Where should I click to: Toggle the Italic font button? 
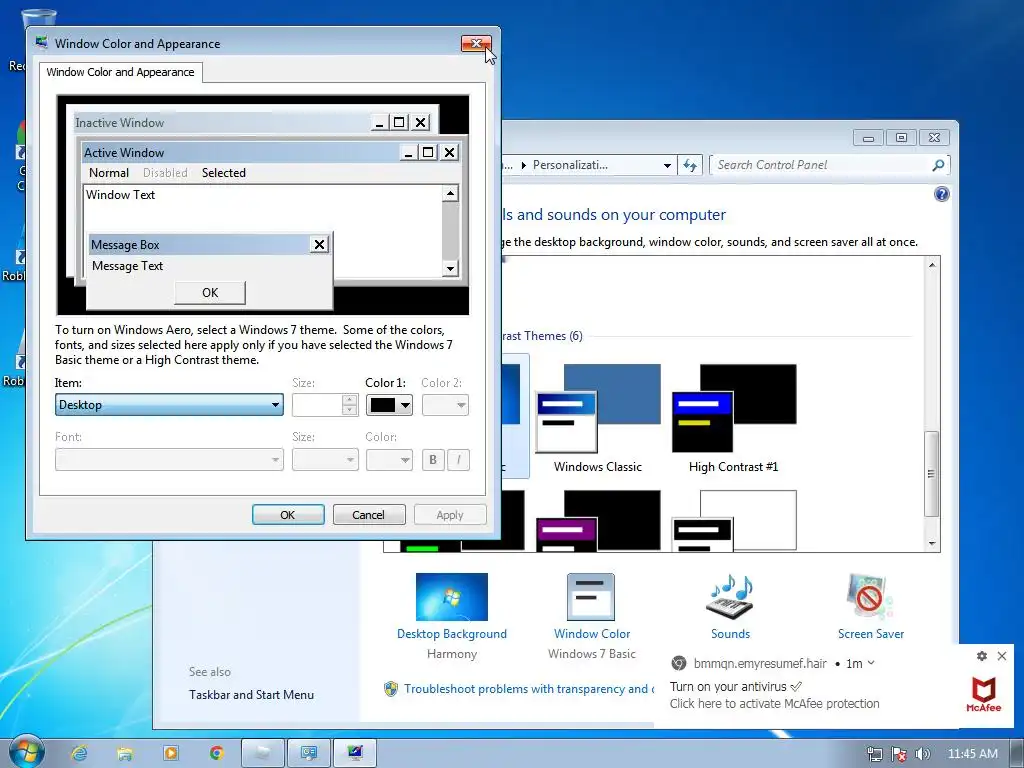[x=458, y=460]
